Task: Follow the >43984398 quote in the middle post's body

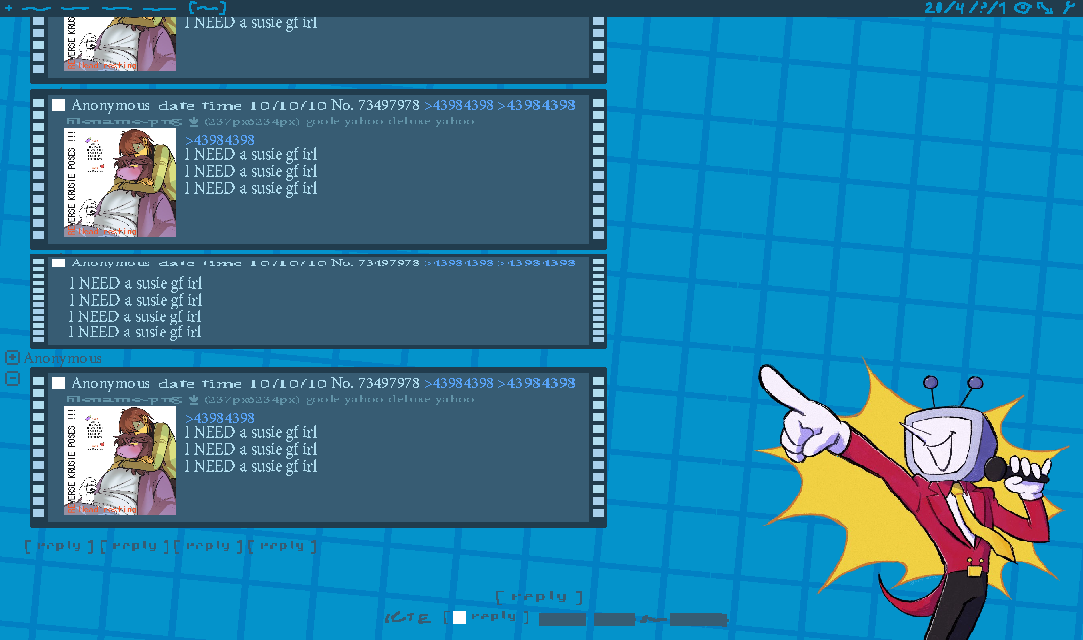Action: point(220,139)
